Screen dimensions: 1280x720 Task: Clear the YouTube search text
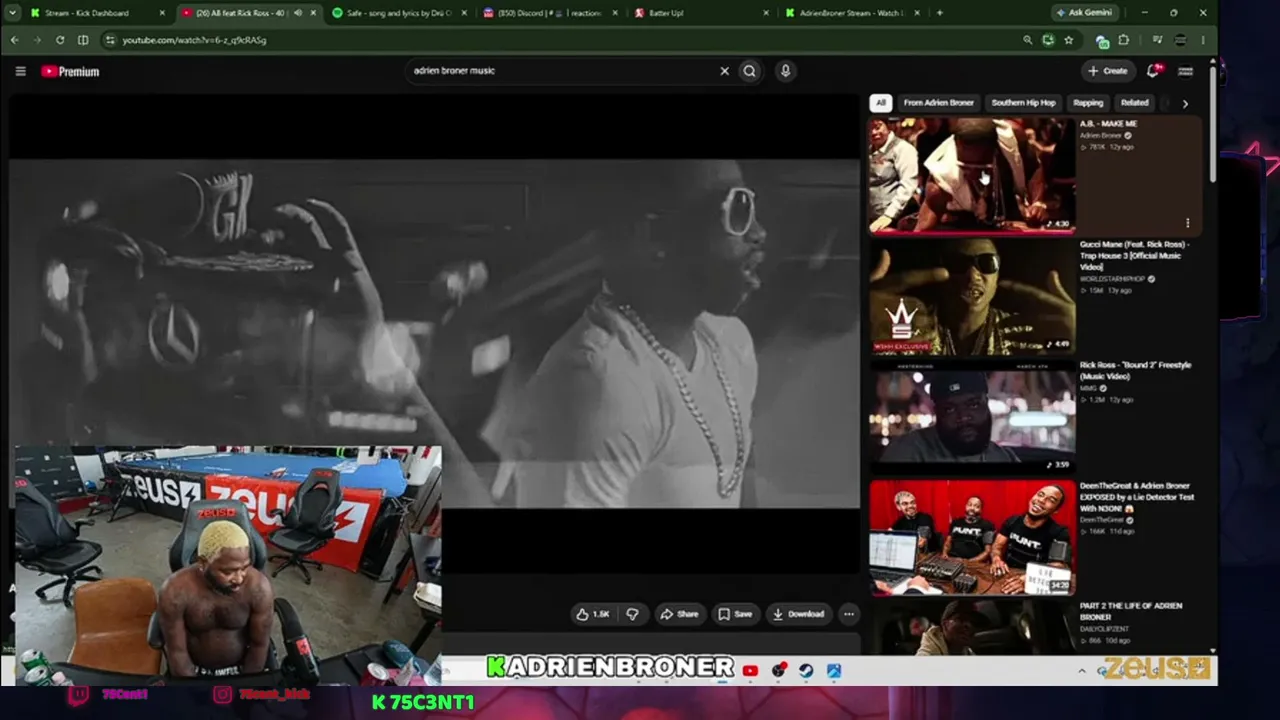click(725, 71)
